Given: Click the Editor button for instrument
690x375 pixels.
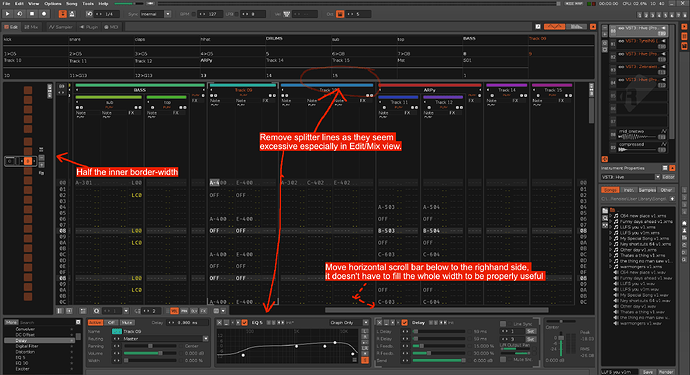Looking at the screenshot, I should pyautogui.click(x=668, y=177).
